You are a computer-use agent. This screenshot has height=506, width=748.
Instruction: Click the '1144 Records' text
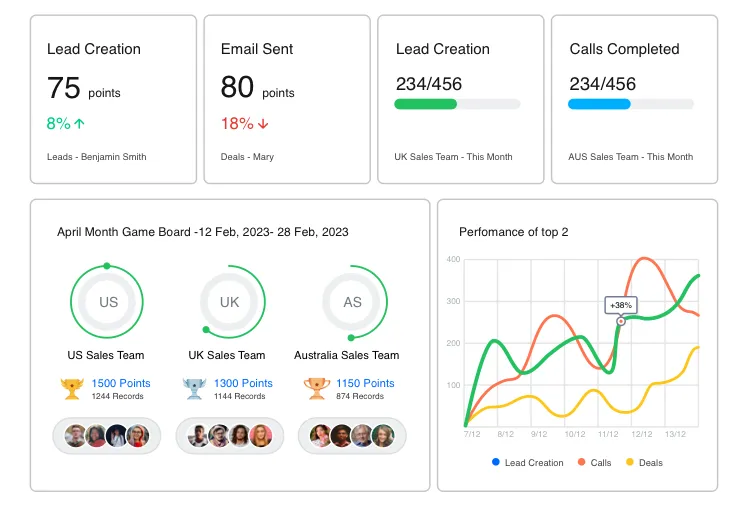(x=239, y=396)
